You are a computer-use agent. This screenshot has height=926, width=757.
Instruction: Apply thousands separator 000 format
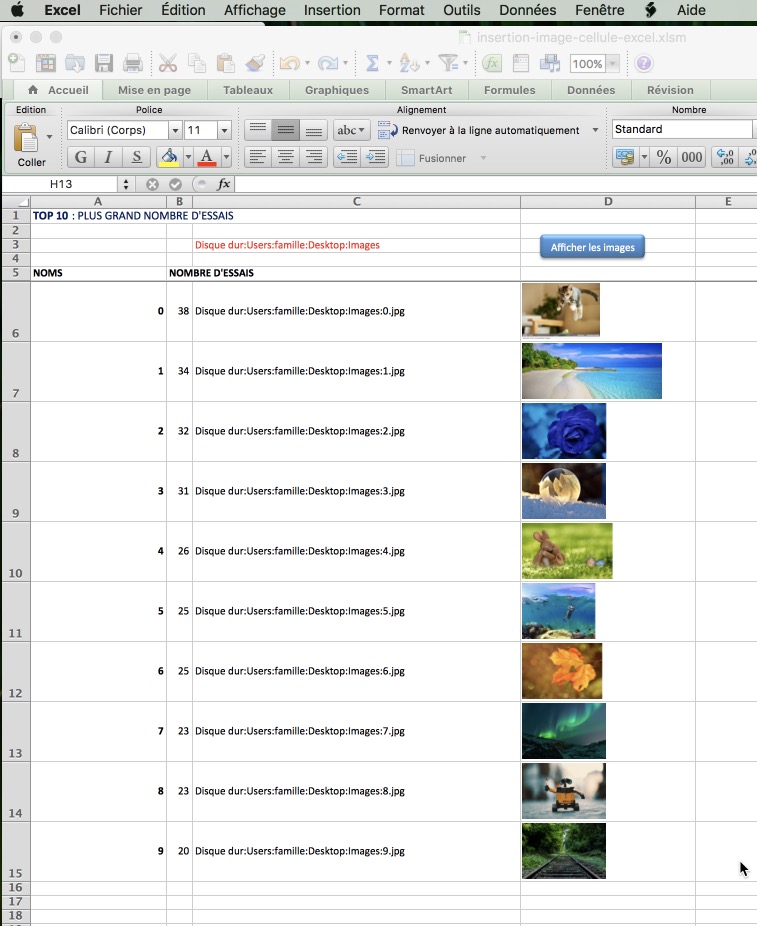[x=691, y=157]
